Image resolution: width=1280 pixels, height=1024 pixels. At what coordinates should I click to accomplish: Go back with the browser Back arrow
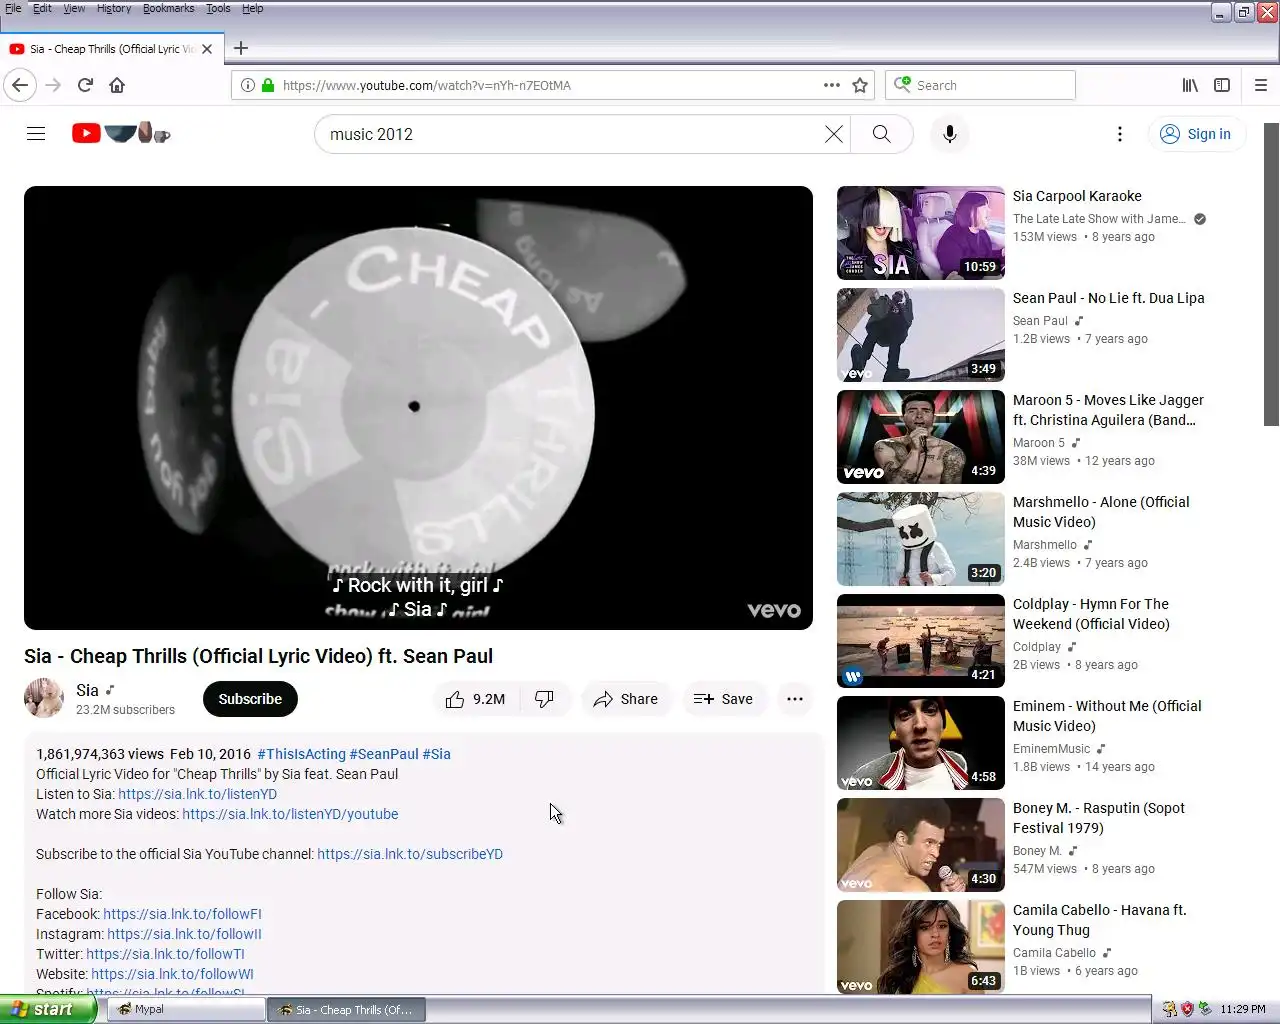click(x=20, y=85)
